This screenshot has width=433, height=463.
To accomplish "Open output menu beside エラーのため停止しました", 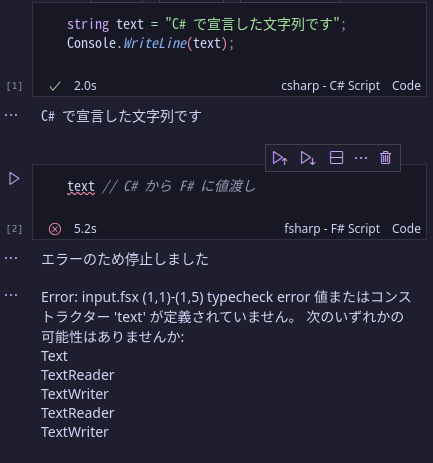I will point(11,258).
